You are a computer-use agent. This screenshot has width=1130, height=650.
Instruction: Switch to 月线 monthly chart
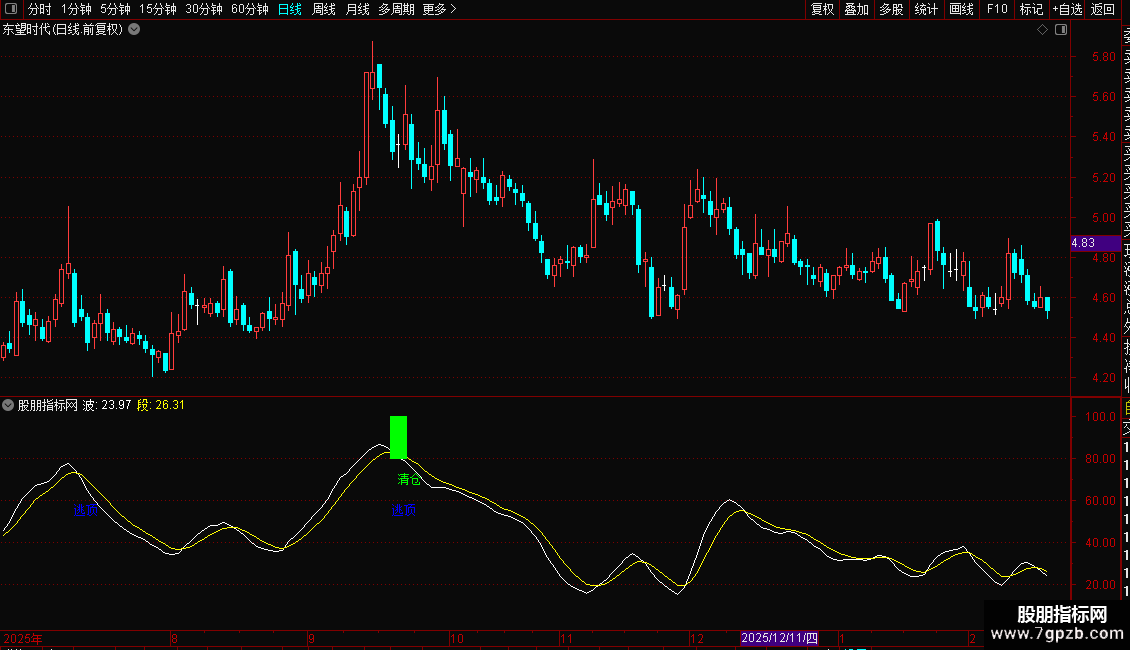(357, 9)
